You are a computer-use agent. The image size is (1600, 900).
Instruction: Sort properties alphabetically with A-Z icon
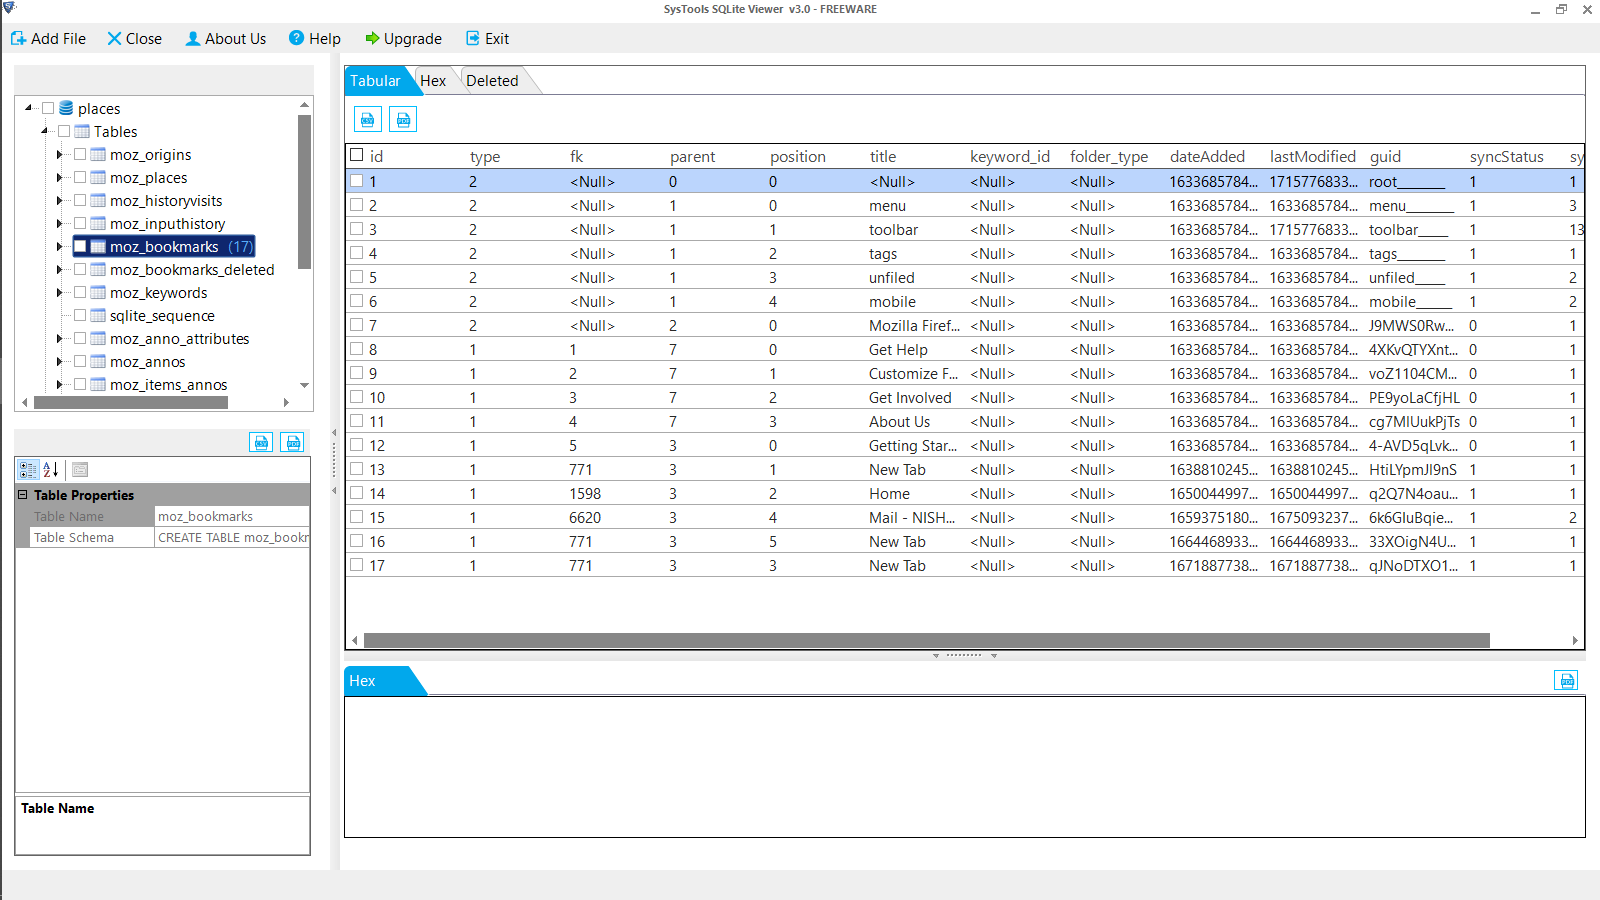tap(51, 469)
